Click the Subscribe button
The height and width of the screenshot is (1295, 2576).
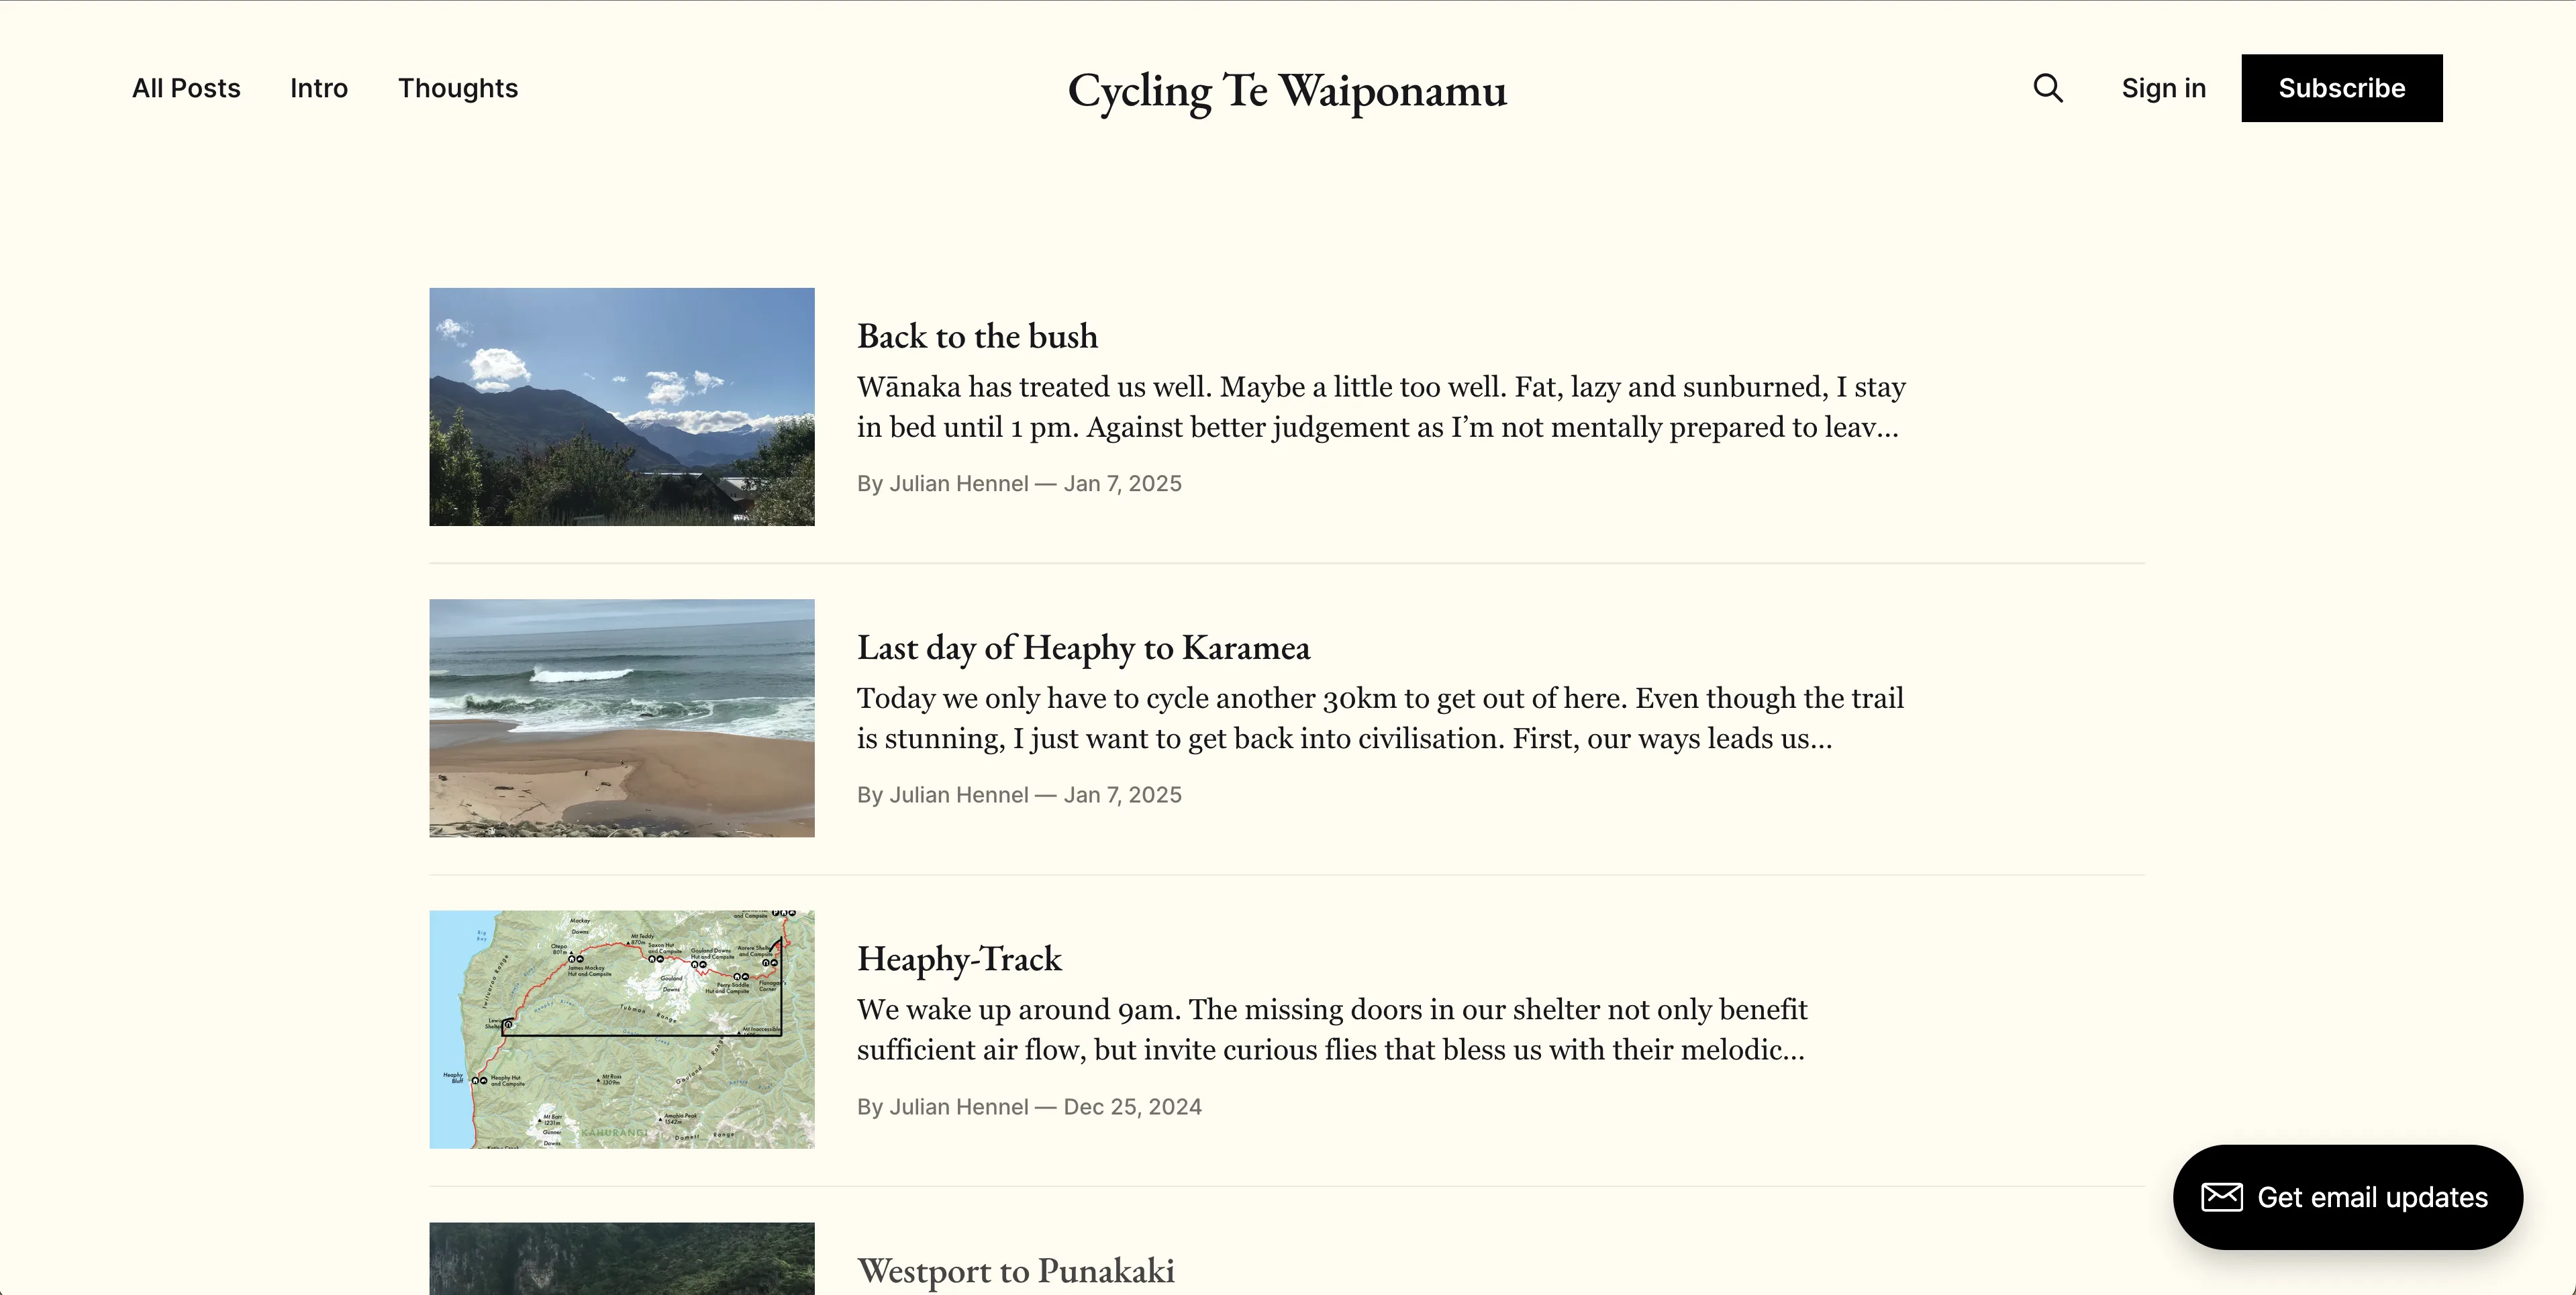[x=2341, y=88]
